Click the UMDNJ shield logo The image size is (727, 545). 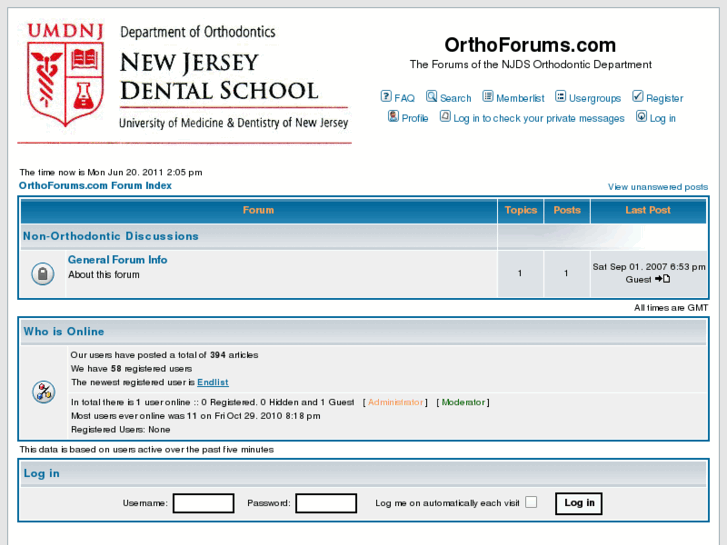pos(65,75)
